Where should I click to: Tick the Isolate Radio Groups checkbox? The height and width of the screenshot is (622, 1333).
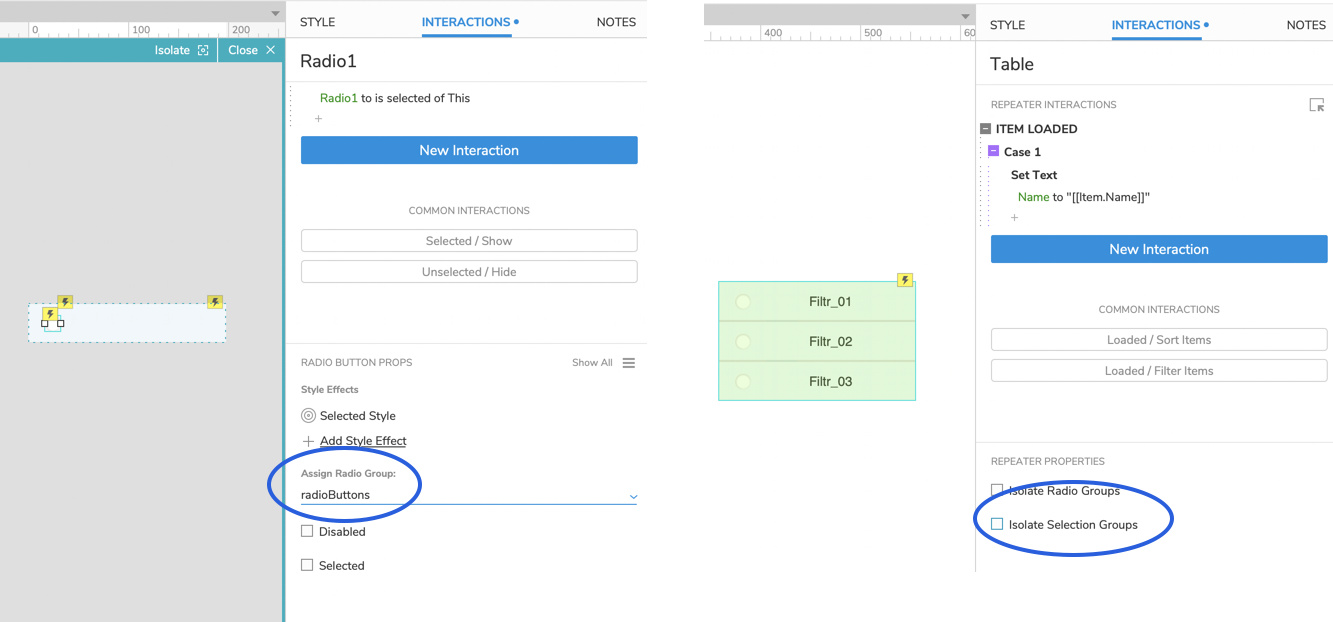[x=997, y=490]
